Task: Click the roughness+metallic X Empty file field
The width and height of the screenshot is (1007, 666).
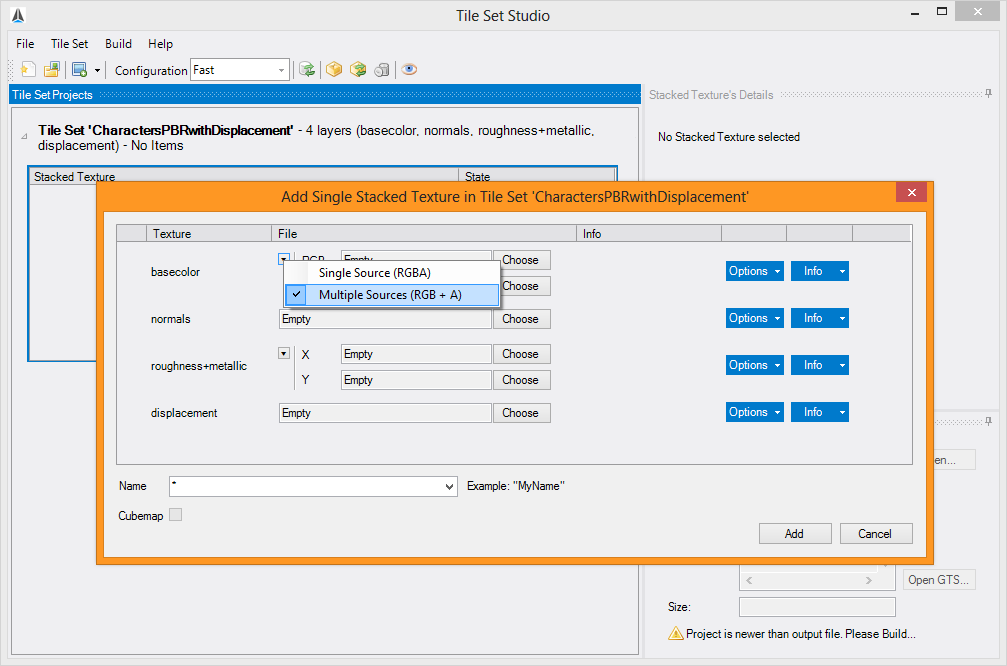Action: (416, 354)
